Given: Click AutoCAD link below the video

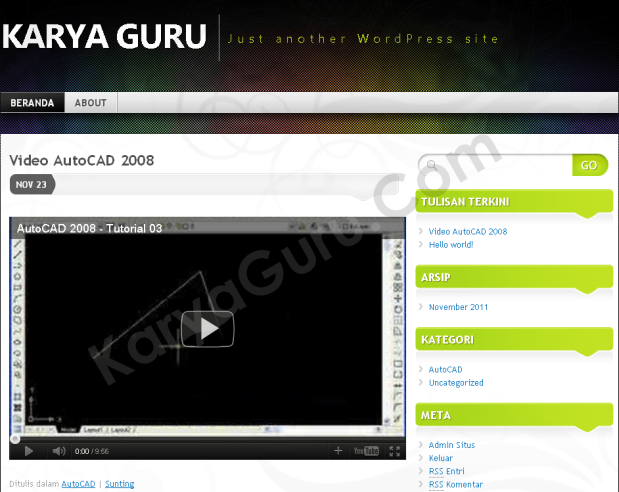Looking at the screenshot, I should (78, 484).
